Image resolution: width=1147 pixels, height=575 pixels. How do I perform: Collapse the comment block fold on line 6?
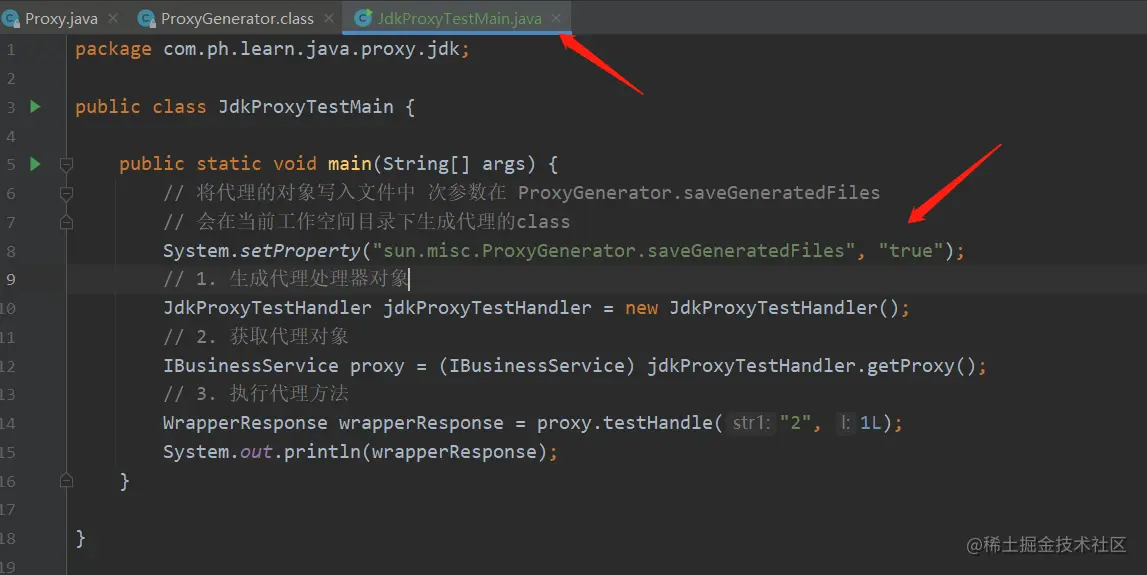tap(66, 193)
